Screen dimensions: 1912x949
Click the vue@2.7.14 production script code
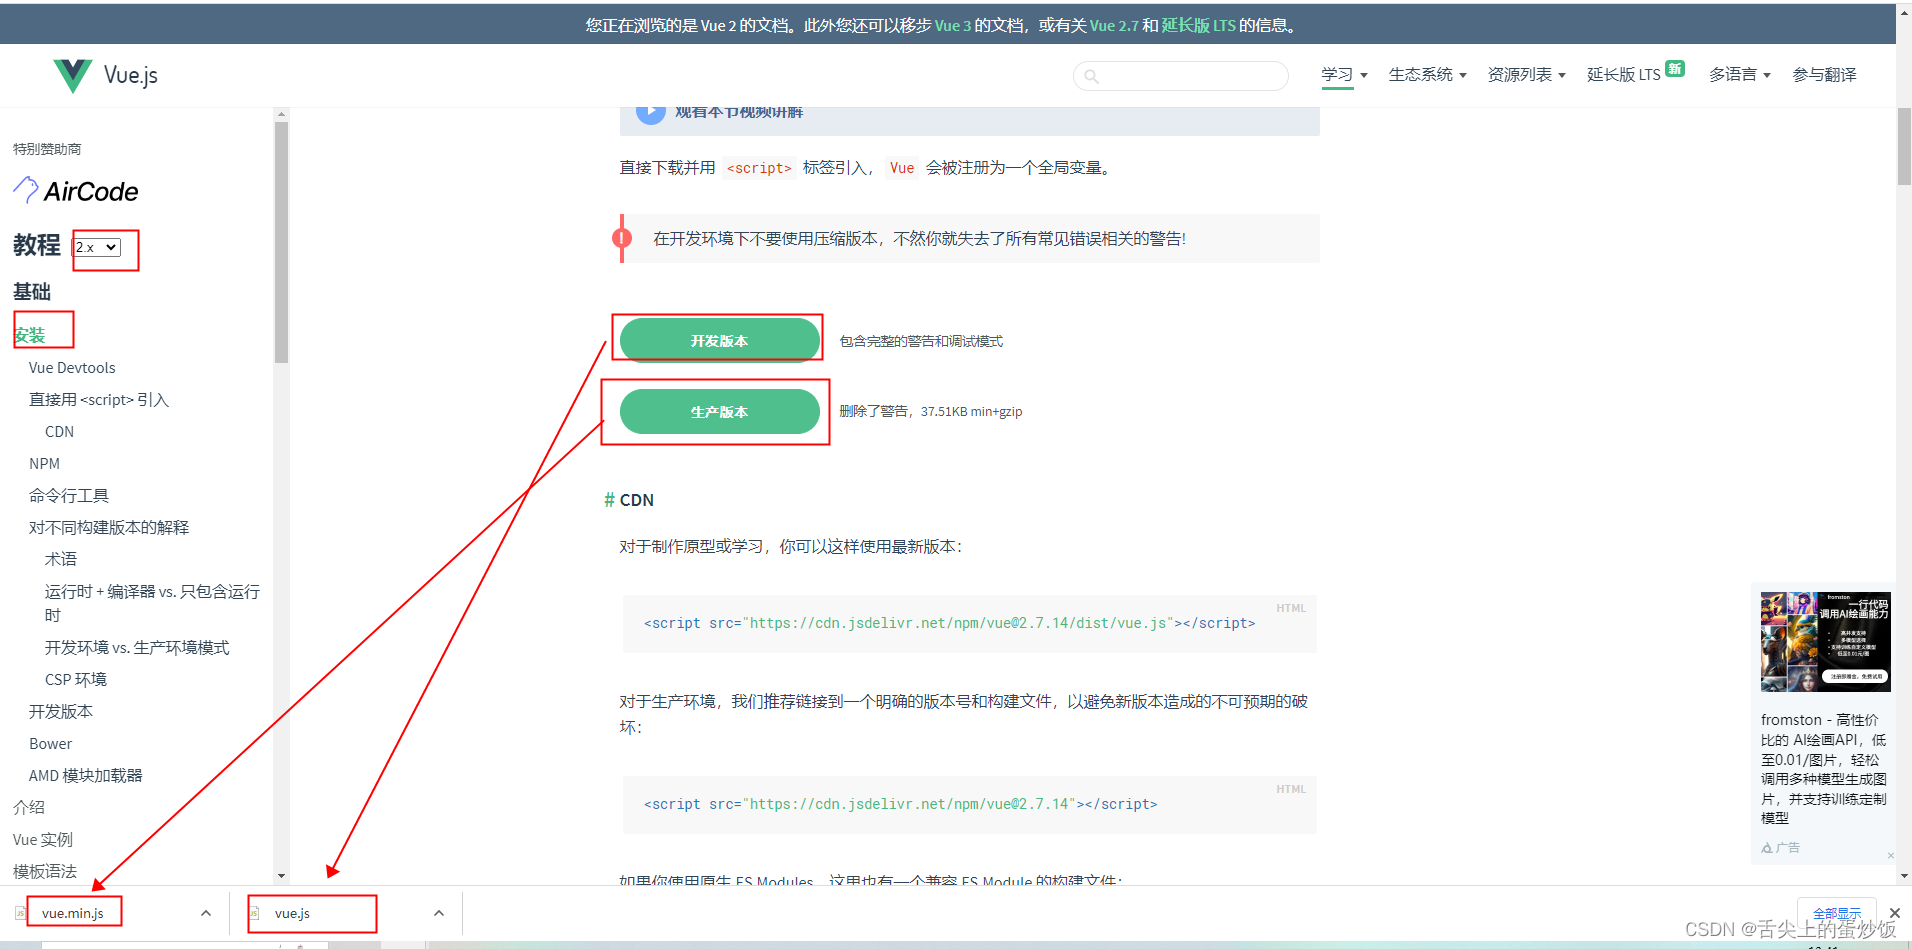click(x=969, y=805)
